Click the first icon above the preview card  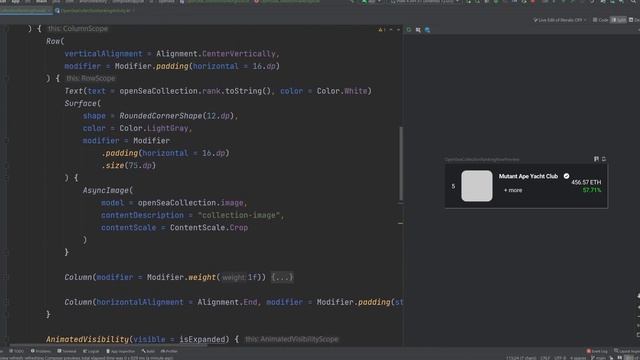tap(596, 159)
